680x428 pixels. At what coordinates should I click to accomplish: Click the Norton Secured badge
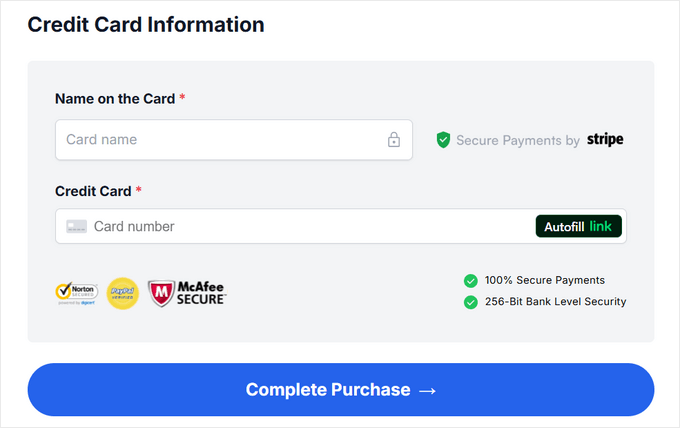pyautogui.click(x=76, y=292)
